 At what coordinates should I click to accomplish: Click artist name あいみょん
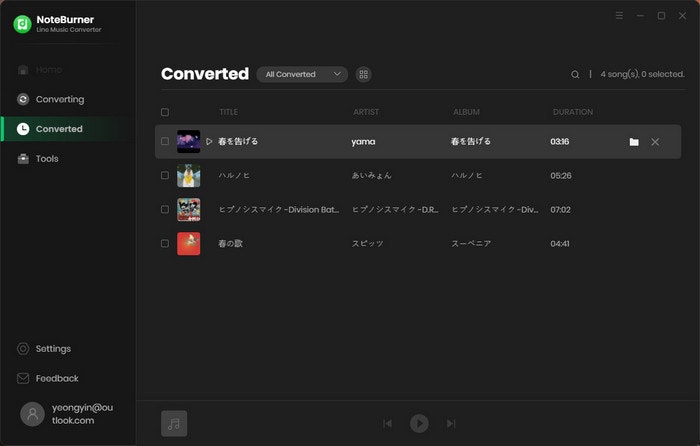pos(371,175)
